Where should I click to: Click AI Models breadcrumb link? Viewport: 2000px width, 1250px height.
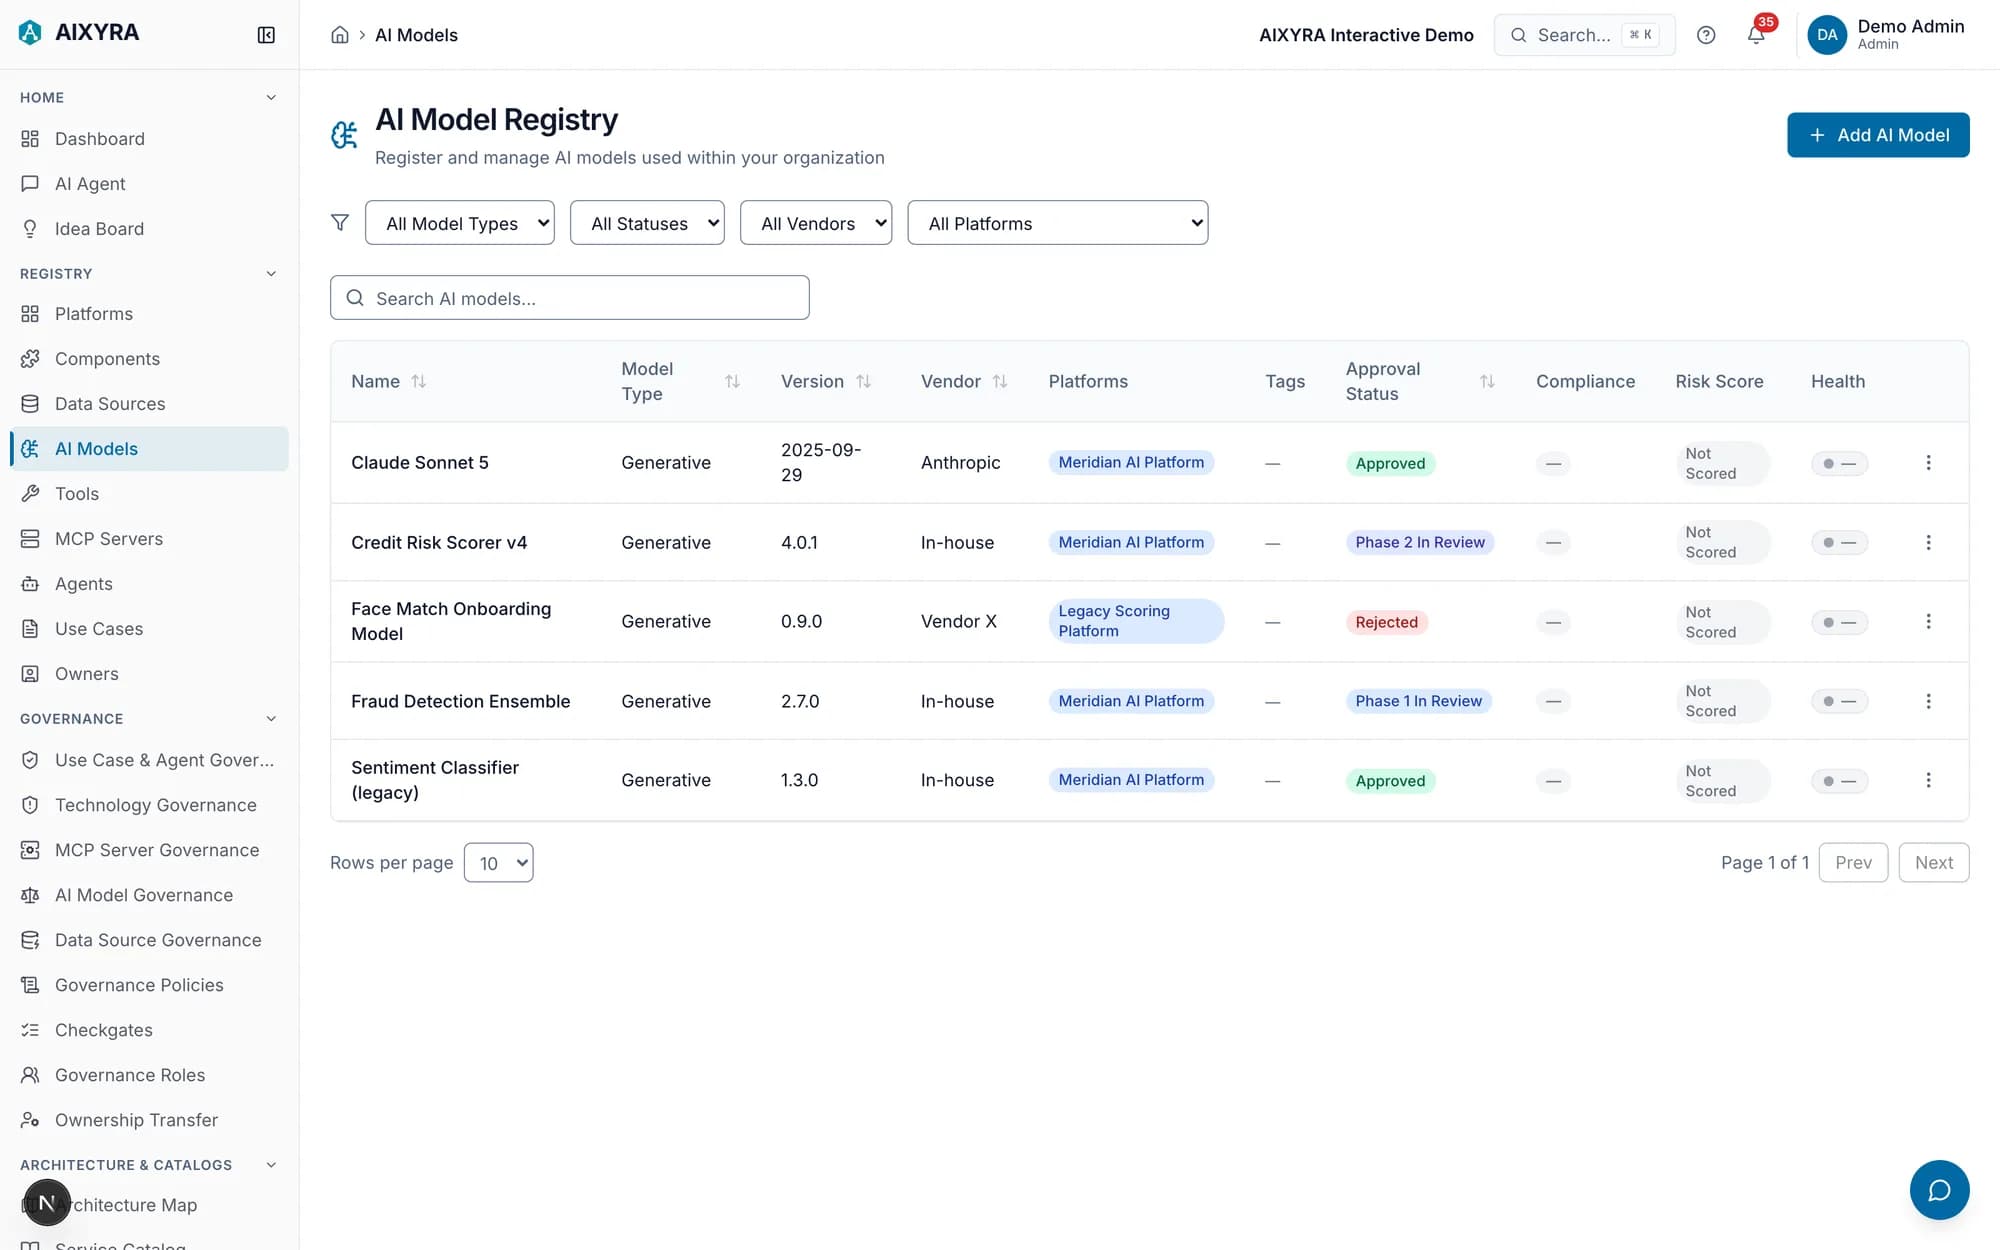coord(416,35)
